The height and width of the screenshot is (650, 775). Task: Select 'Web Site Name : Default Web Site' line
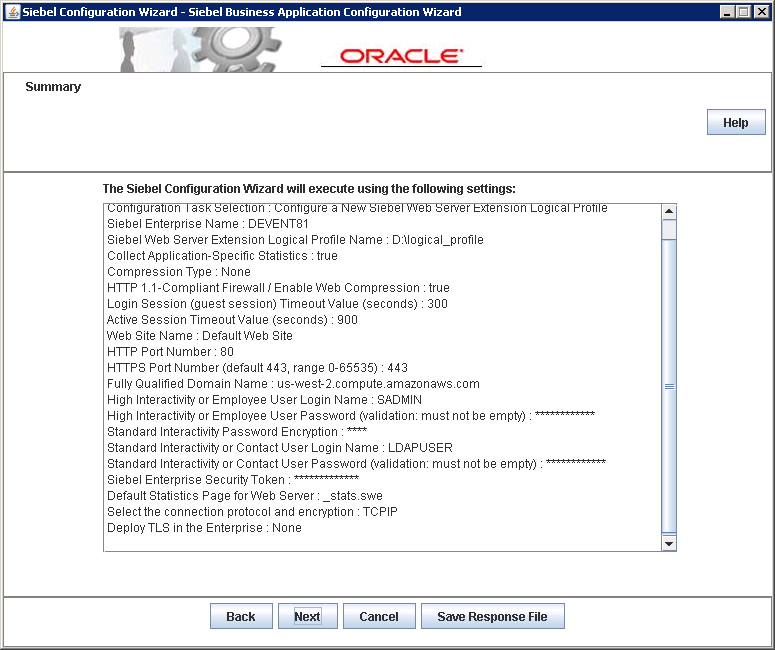tap(200, 336)
